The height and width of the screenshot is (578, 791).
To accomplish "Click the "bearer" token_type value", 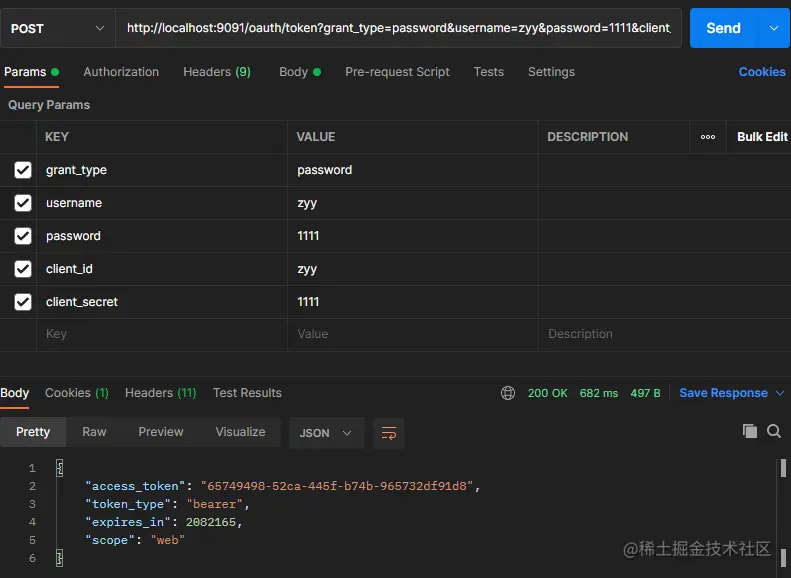I will [x=215, y=504].
